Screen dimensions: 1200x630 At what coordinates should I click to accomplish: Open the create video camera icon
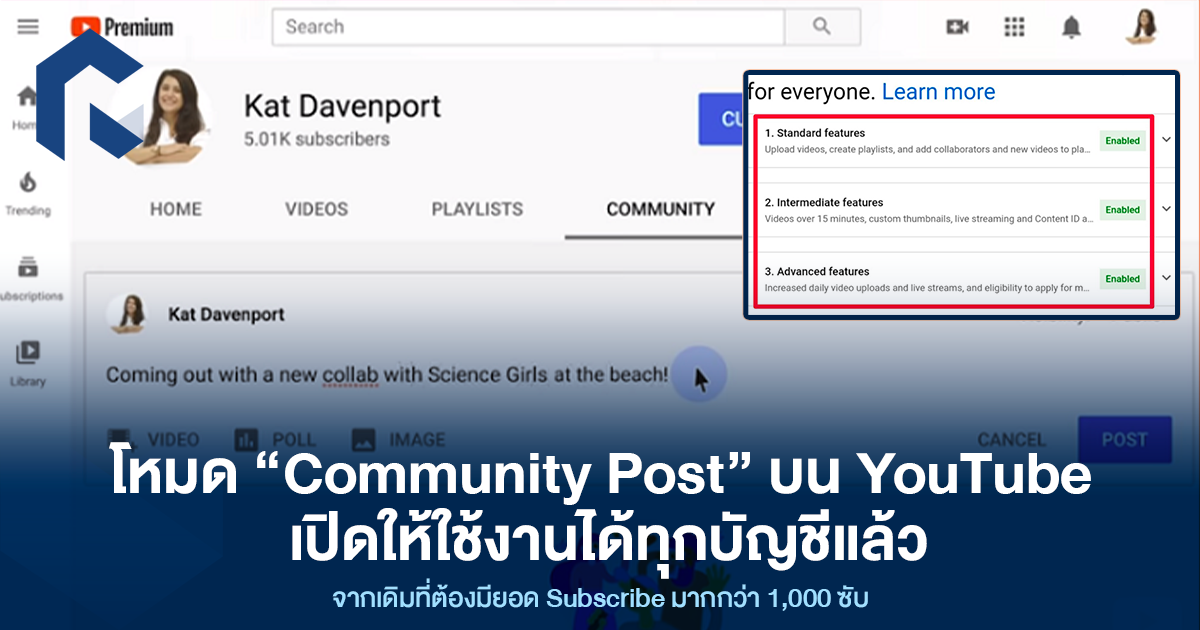point(957,27)
